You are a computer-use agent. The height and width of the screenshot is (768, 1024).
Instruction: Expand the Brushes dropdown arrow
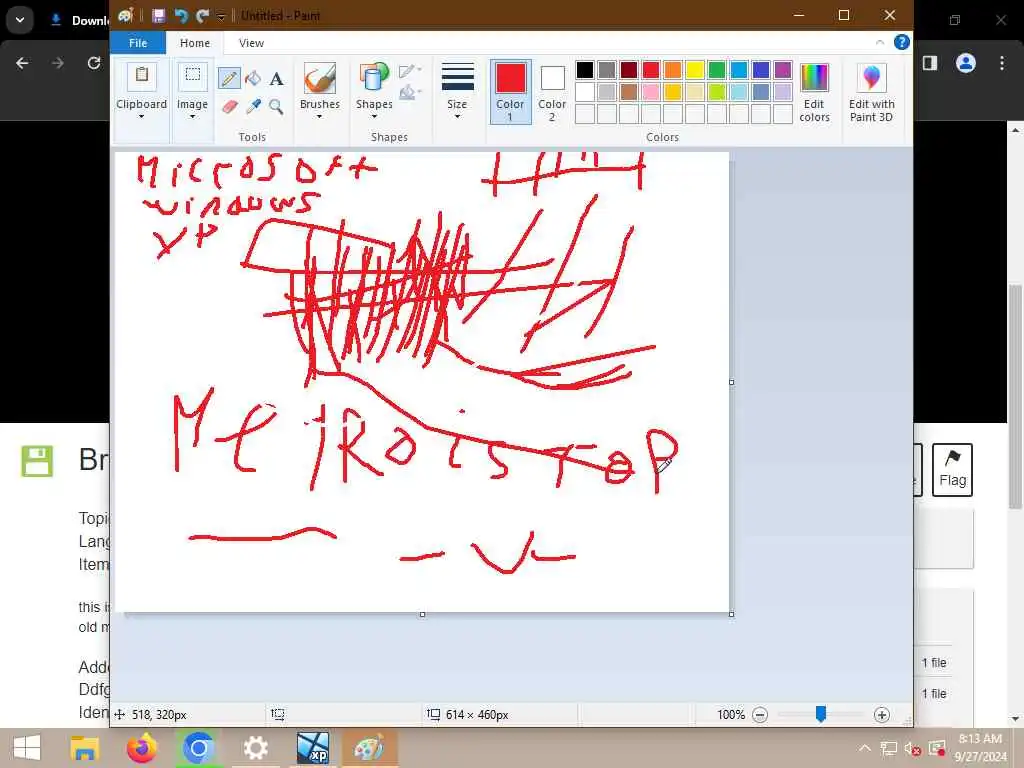pyautogui.click(x=319, y=117)
